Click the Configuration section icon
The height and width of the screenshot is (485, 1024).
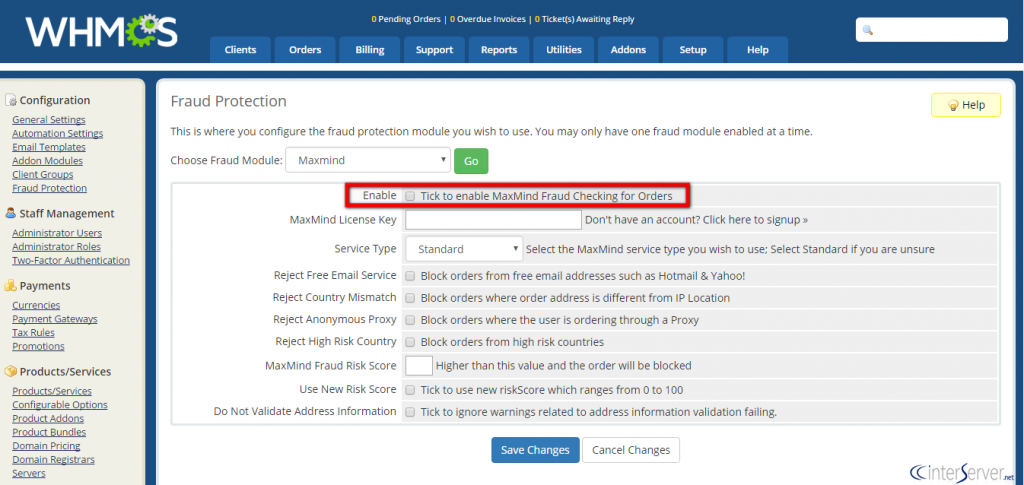click(10, 100)
